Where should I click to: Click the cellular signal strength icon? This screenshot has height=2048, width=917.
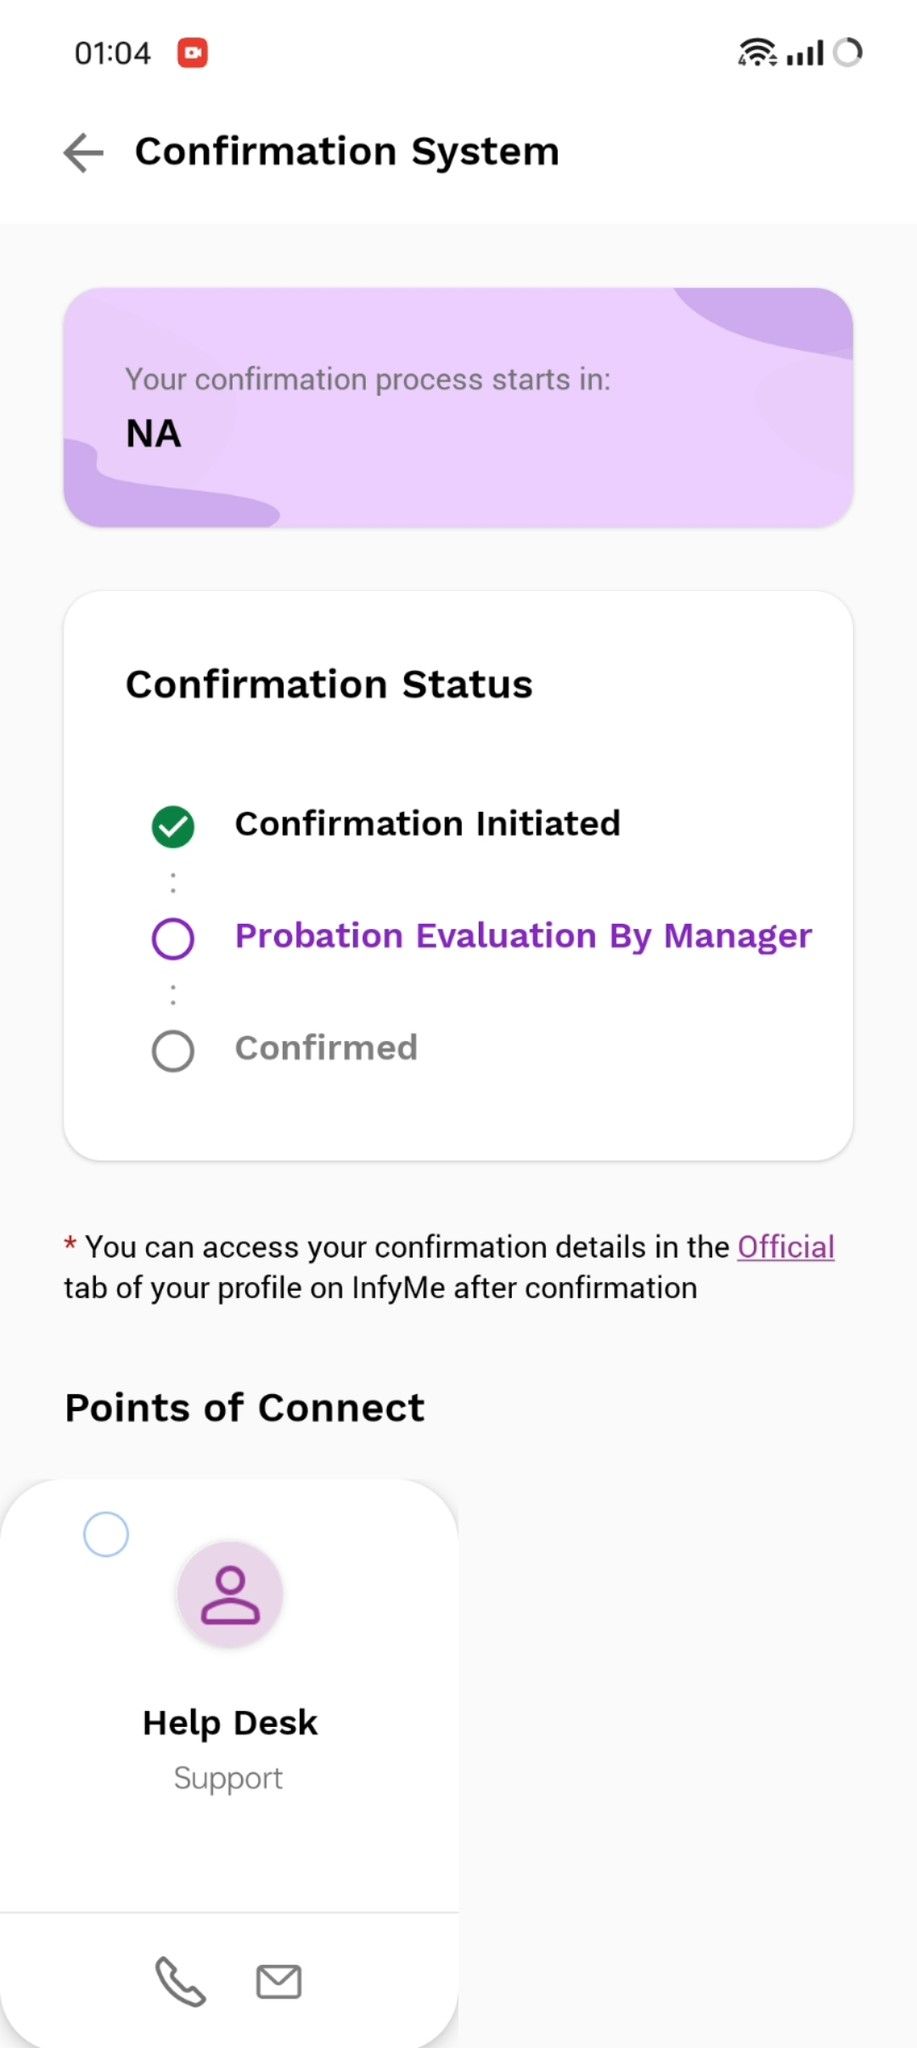click(805, 51)
